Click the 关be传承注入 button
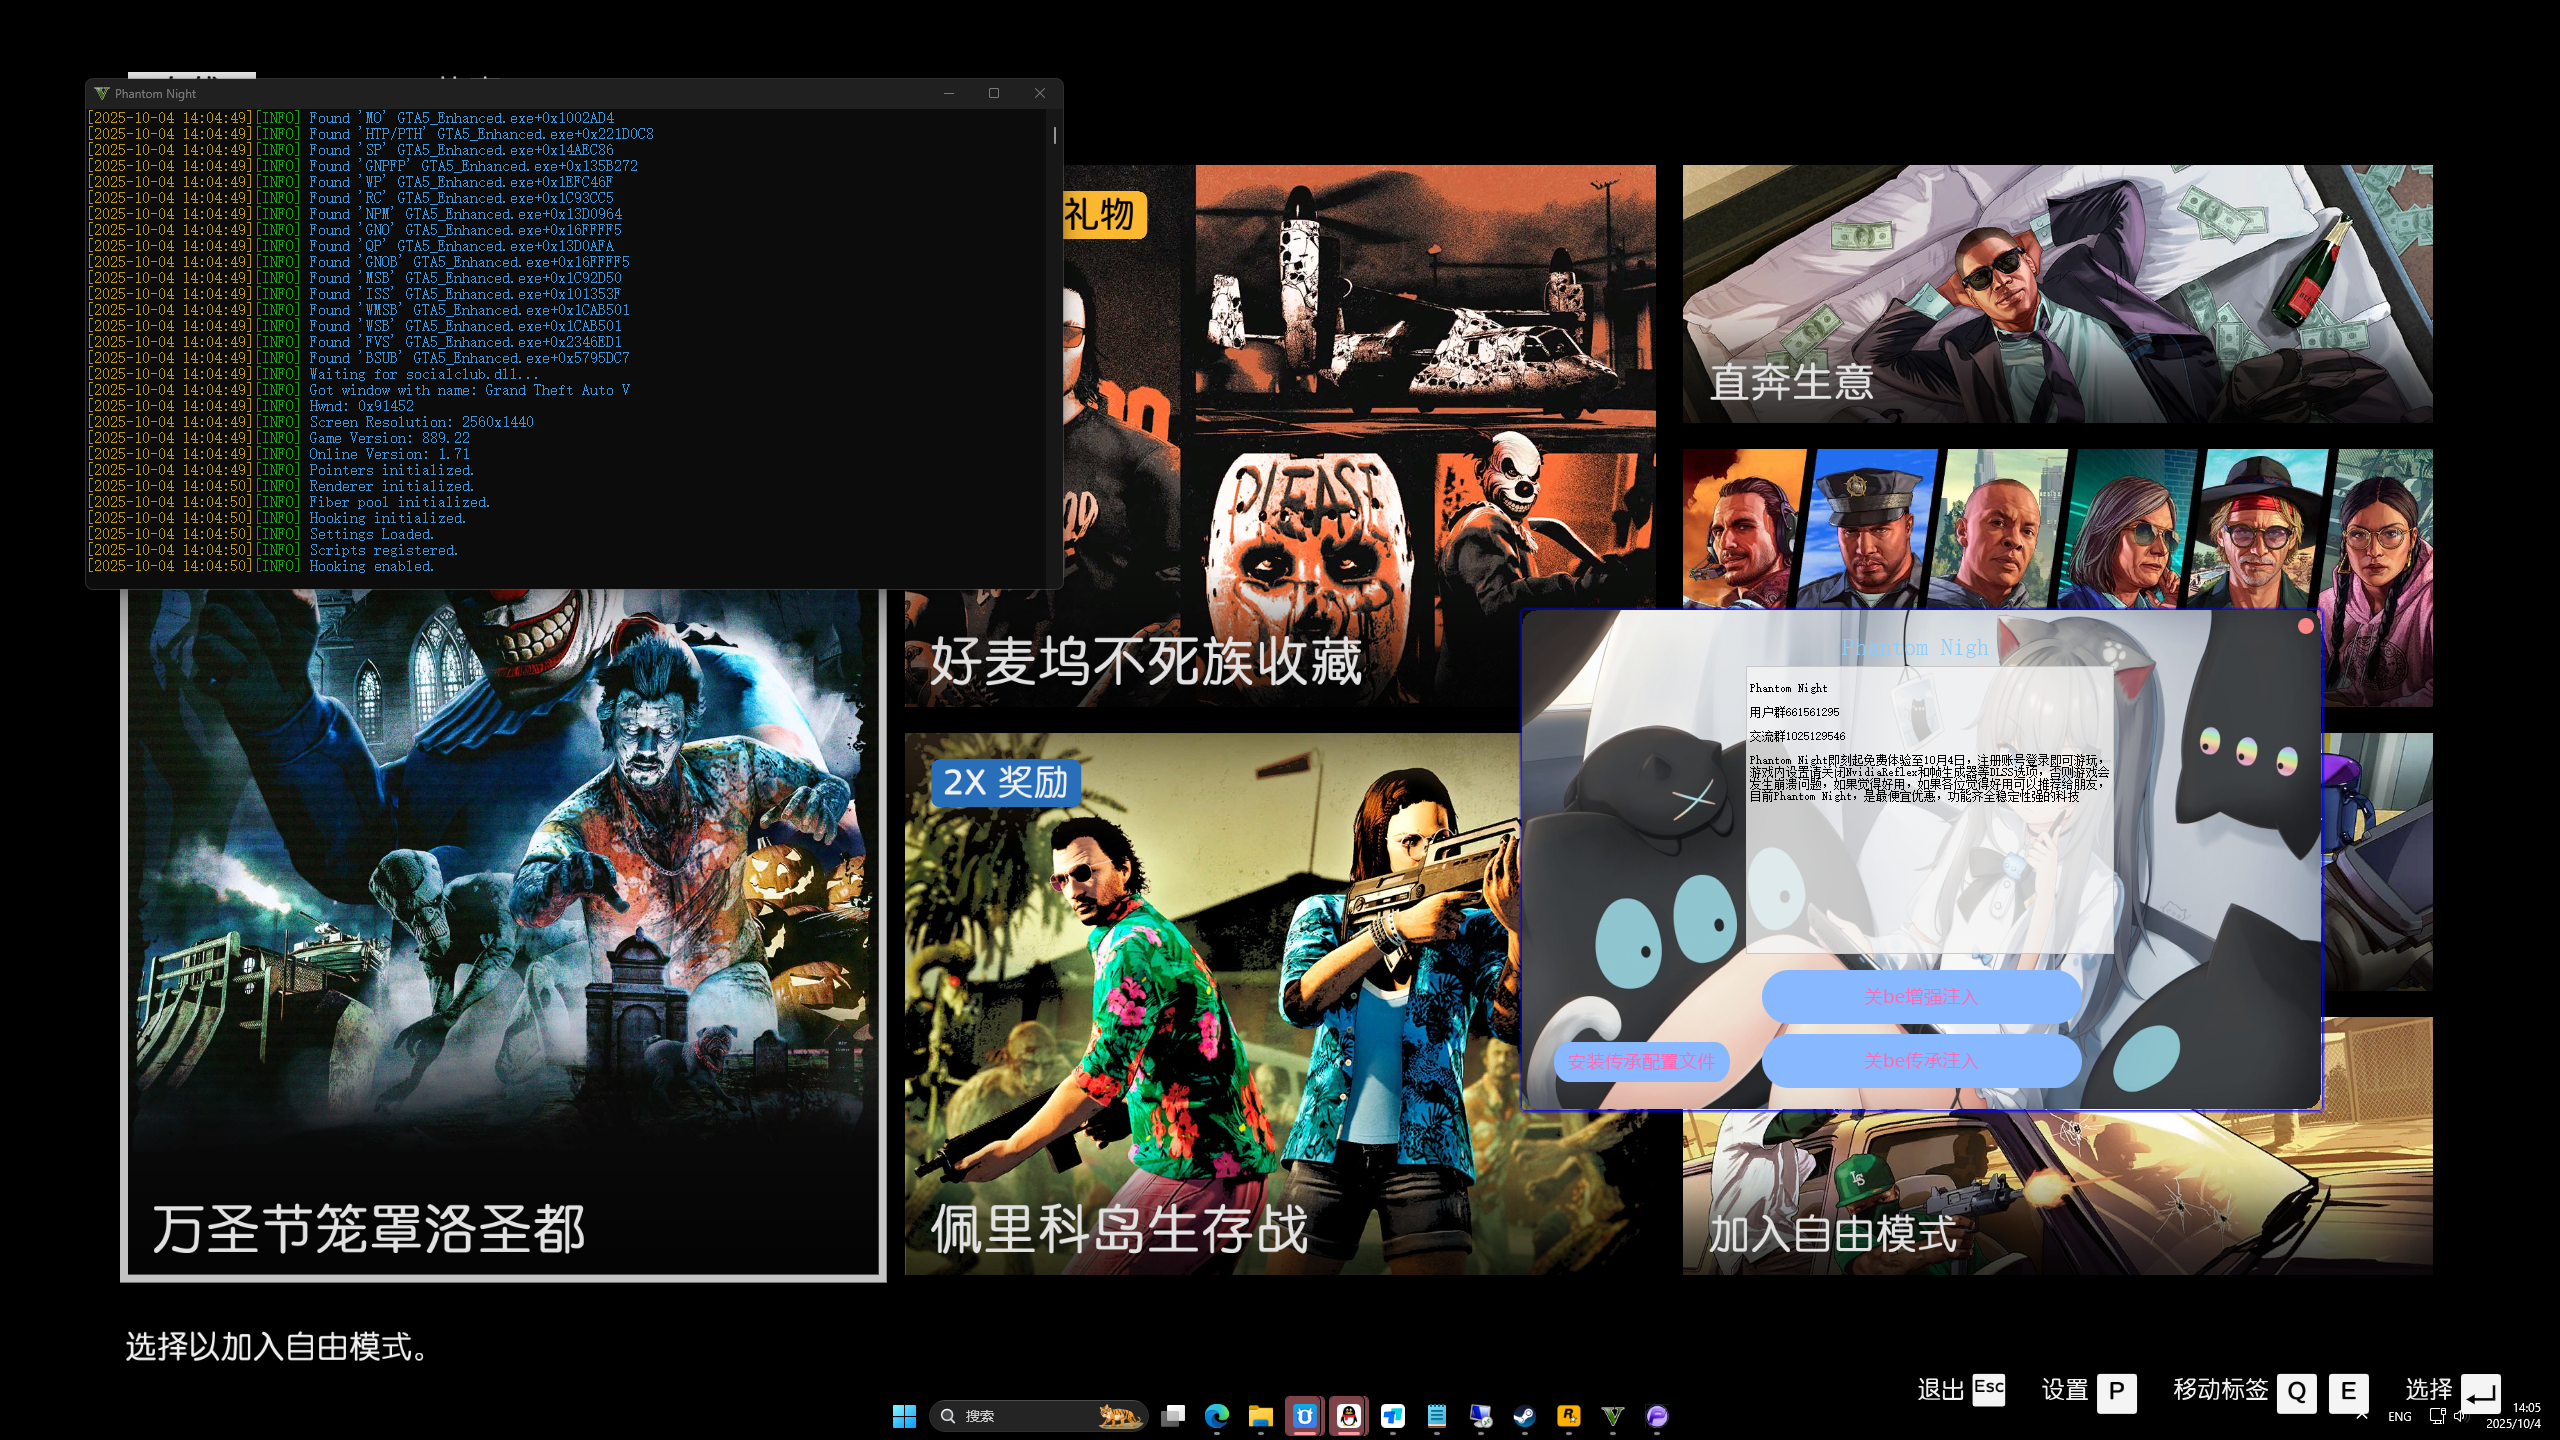Viewport: 2560px width, 1440px height. point(1921,1060)
